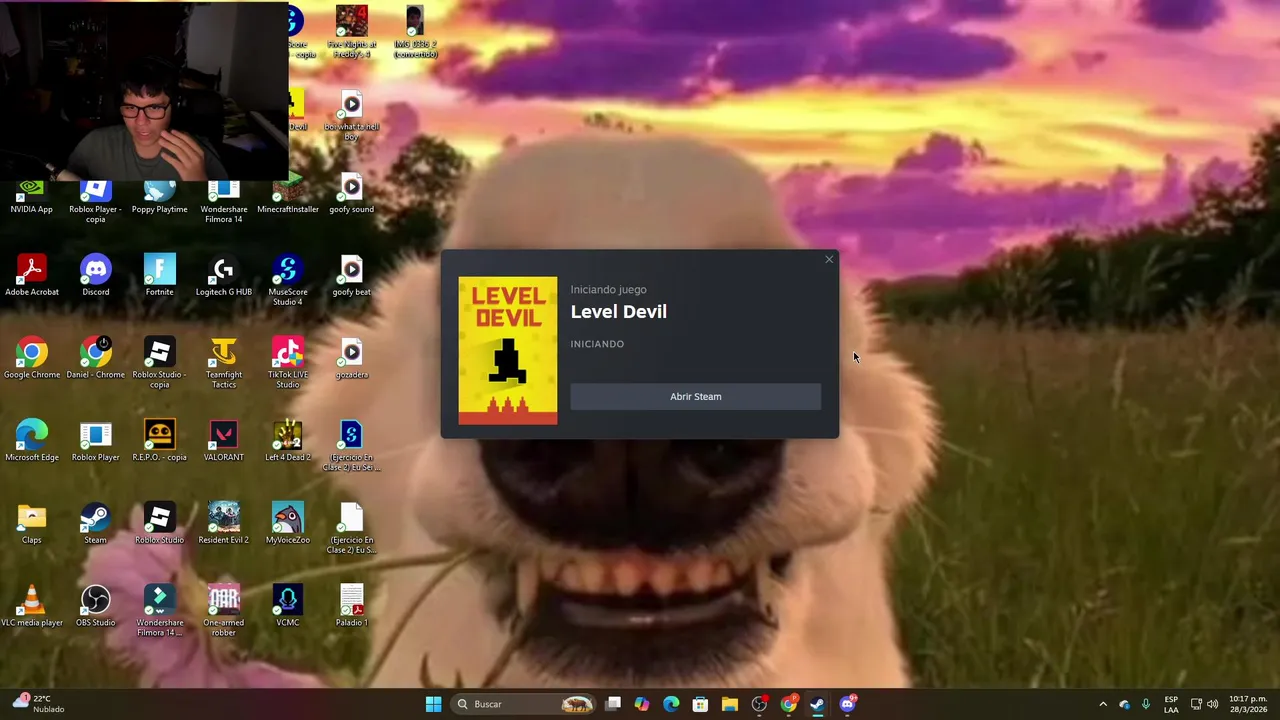Open MuseScore Studio 4 shortcut
The image size is (1280, 720).
coord(288,281)
